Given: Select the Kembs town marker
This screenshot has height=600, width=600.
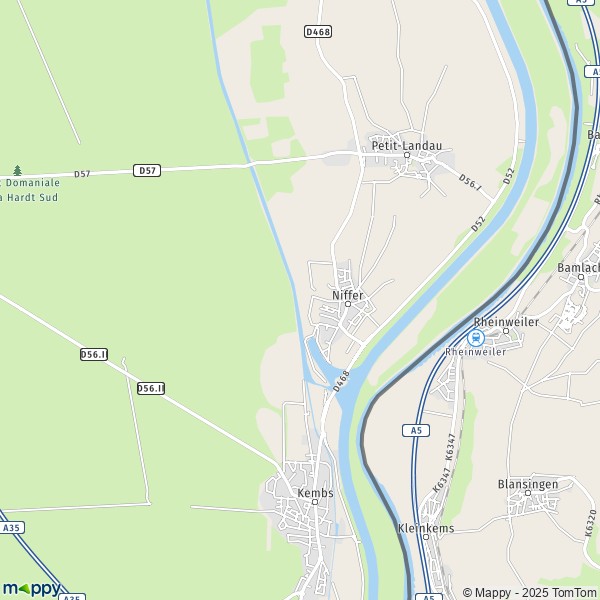Looking at the screenshot, I should (315, 502).
